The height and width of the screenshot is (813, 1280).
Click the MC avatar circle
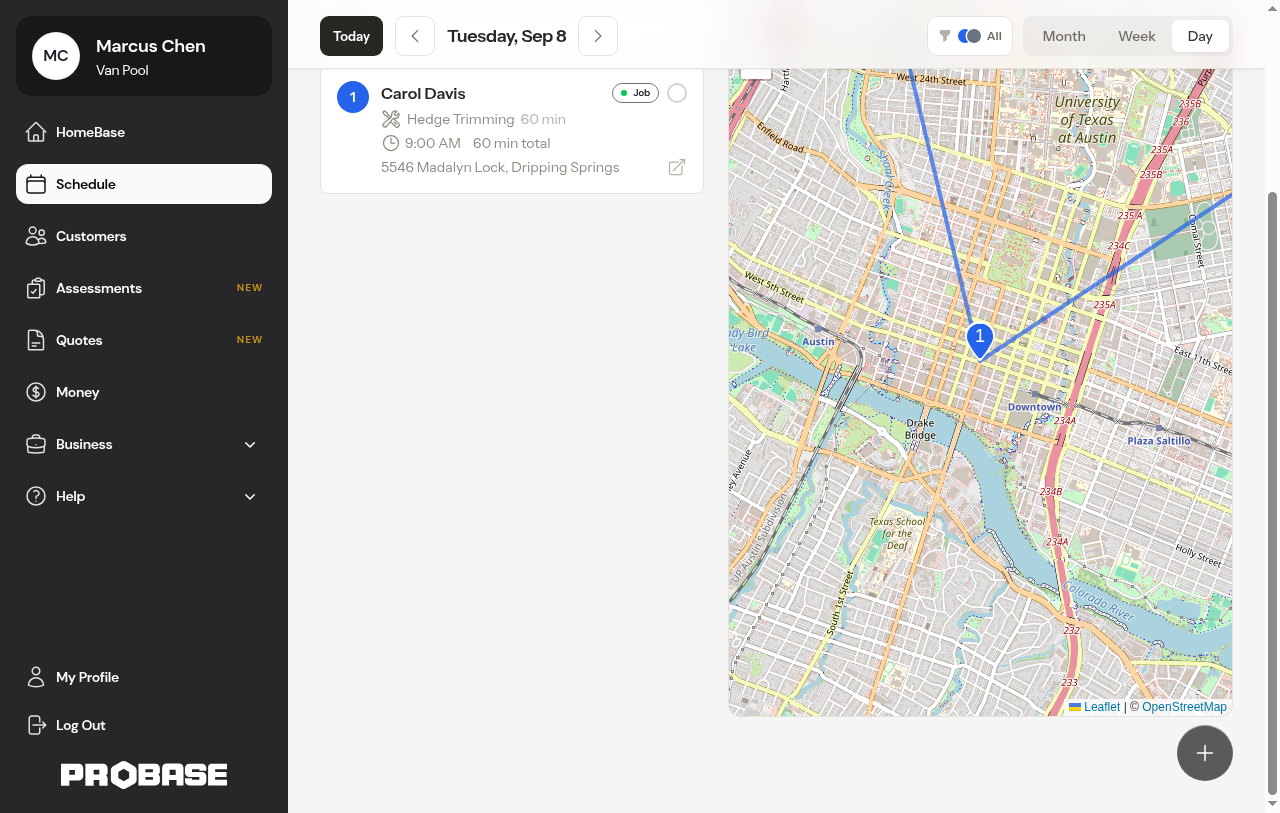click(x=56, y=56)
